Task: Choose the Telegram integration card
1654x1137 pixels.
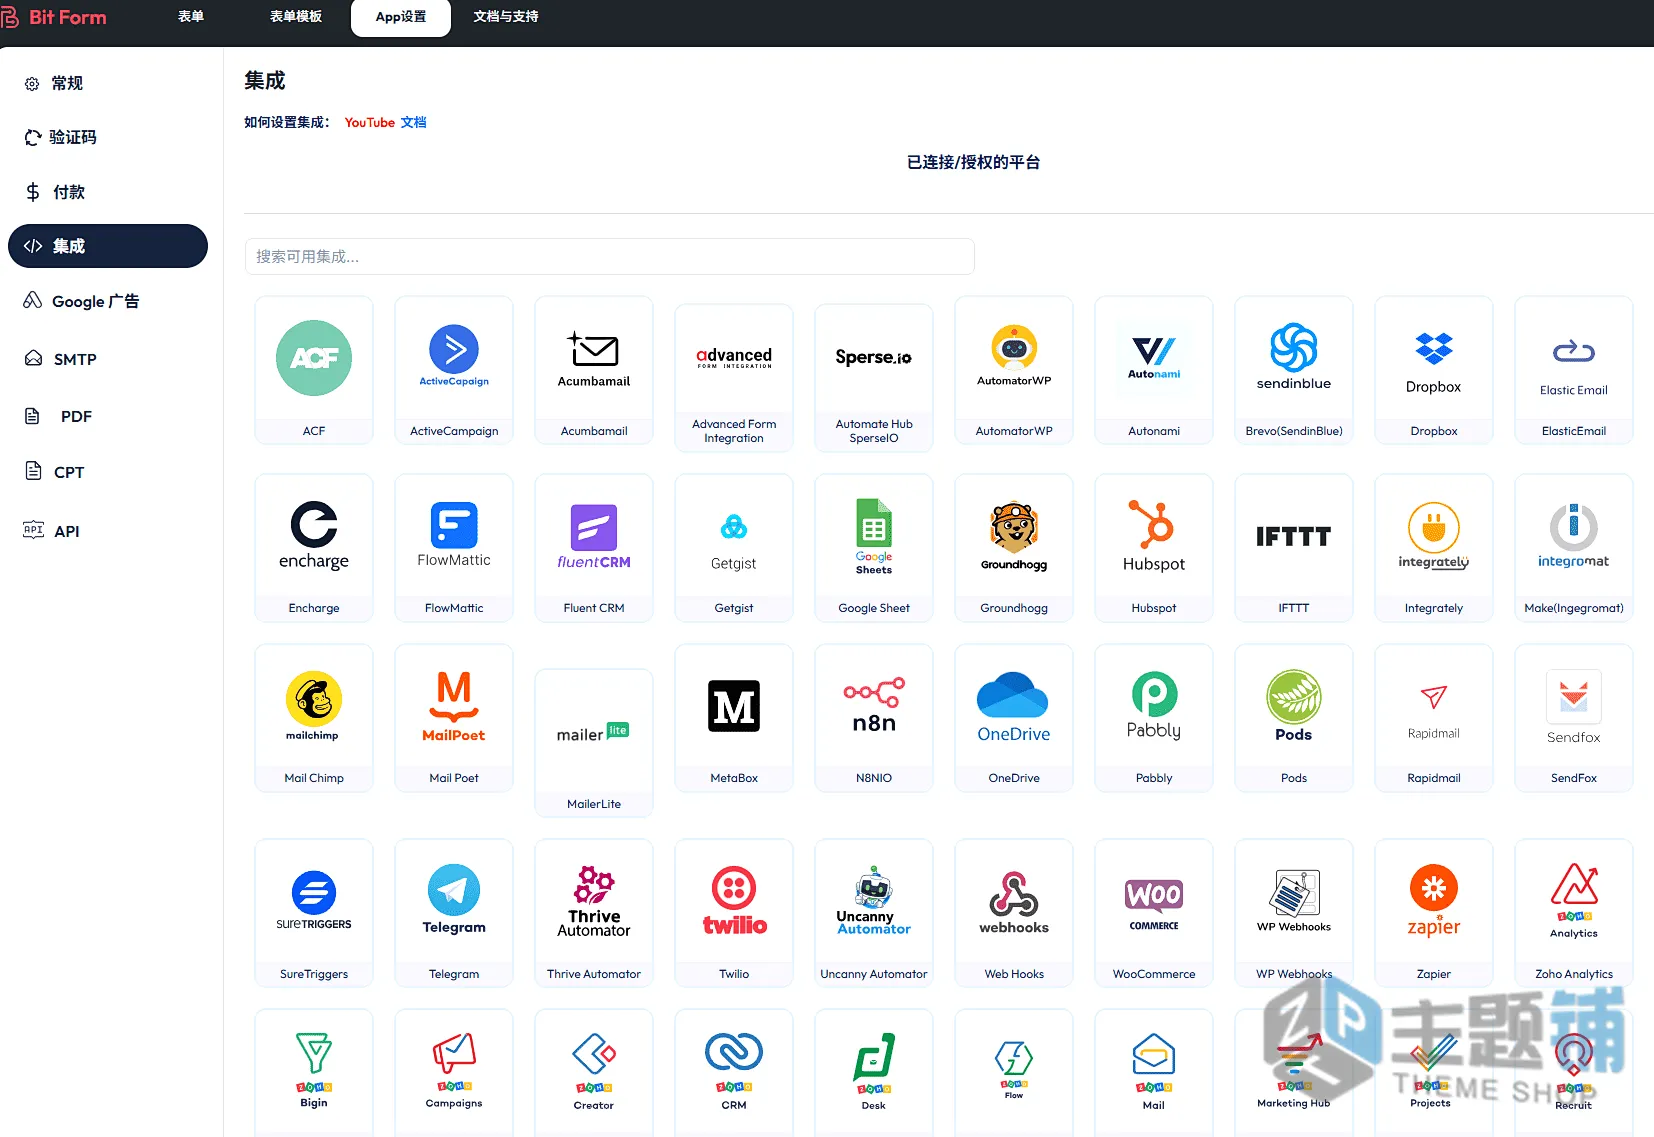Action: 454,913
